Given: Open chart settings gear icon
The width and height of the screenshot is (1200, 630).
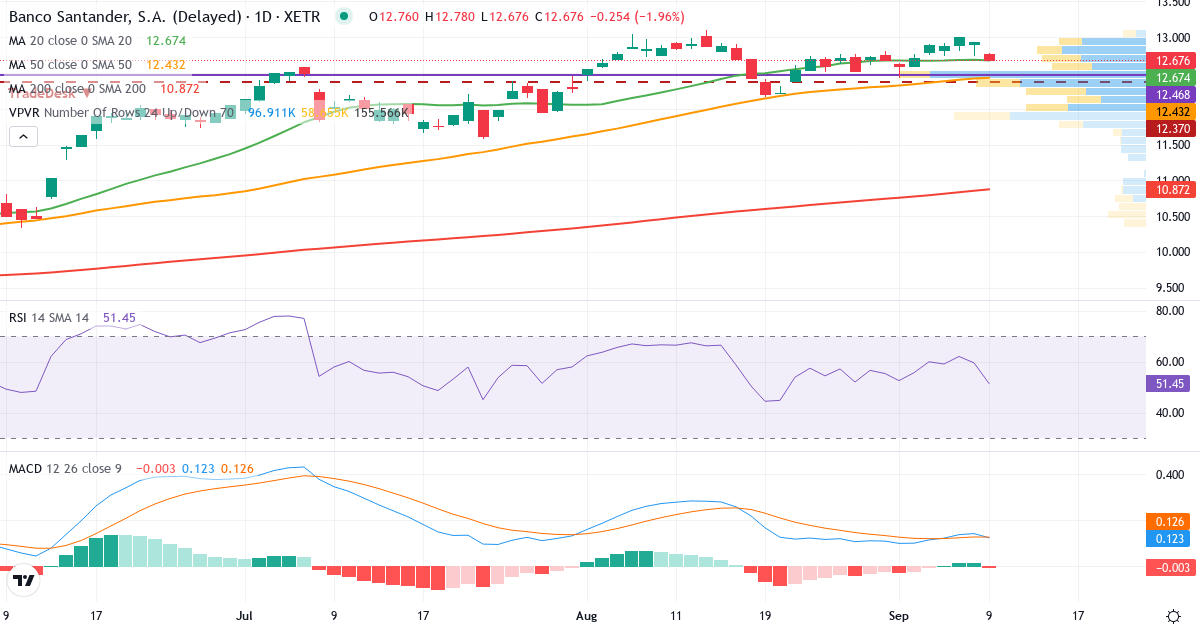Looking at the screenshot, I should [1172, 616].
